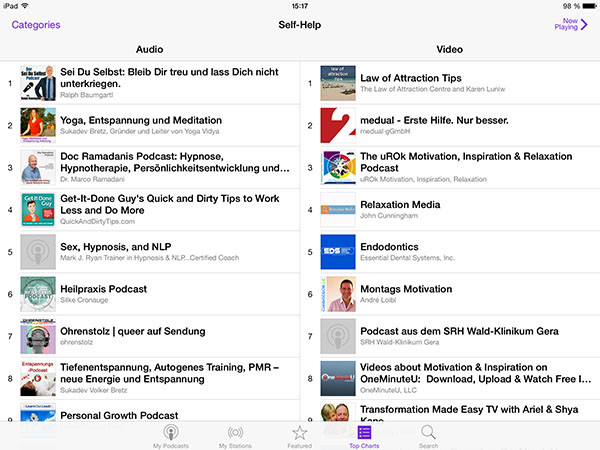Open Tiefenentspannung, Autogenes Training title
Screen dimensions: 600x450
[x=170, y=373]
